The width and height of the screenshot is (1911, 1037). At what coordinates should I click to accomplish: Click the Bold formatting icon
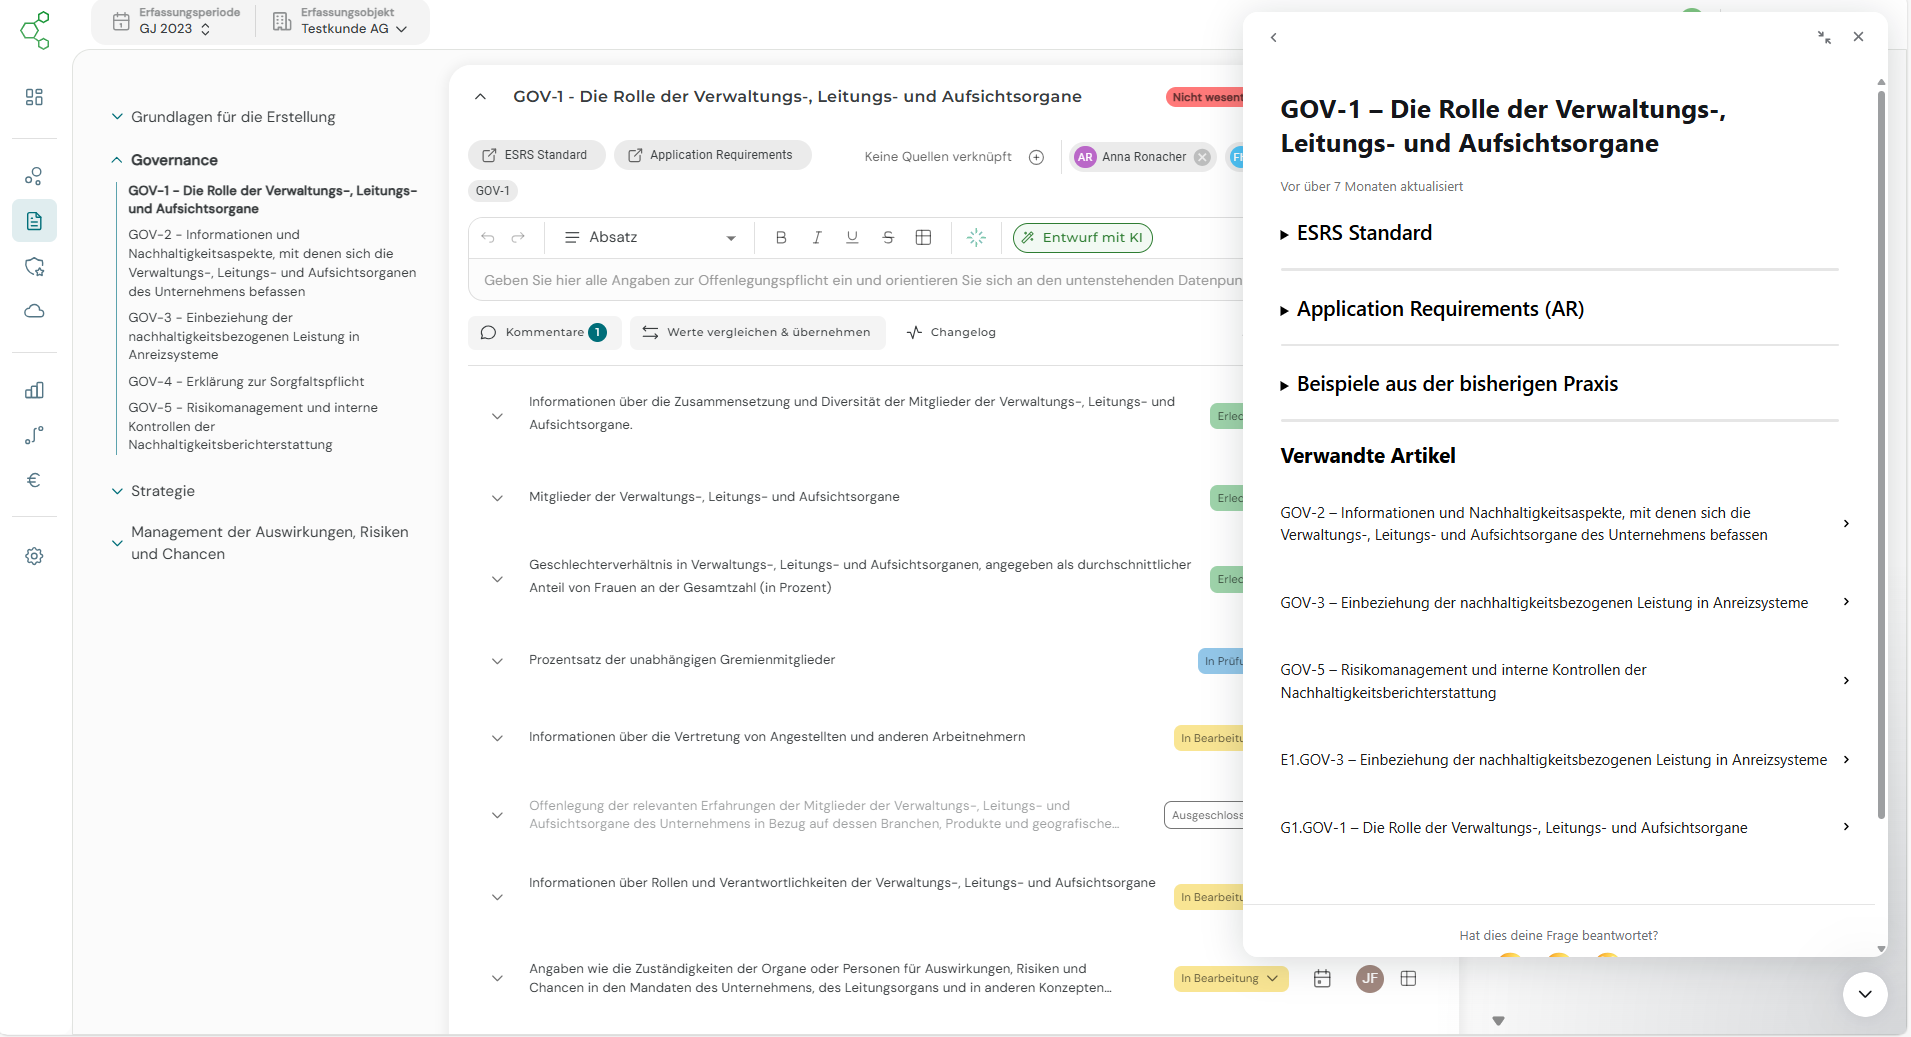click(781, 237)
